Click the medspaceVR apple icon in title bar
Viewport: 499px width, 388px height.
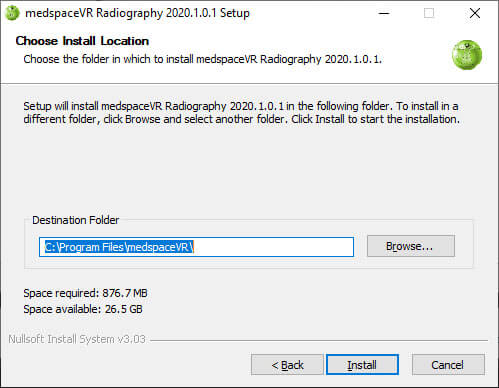pyautogui.click(x=12, y=13)
